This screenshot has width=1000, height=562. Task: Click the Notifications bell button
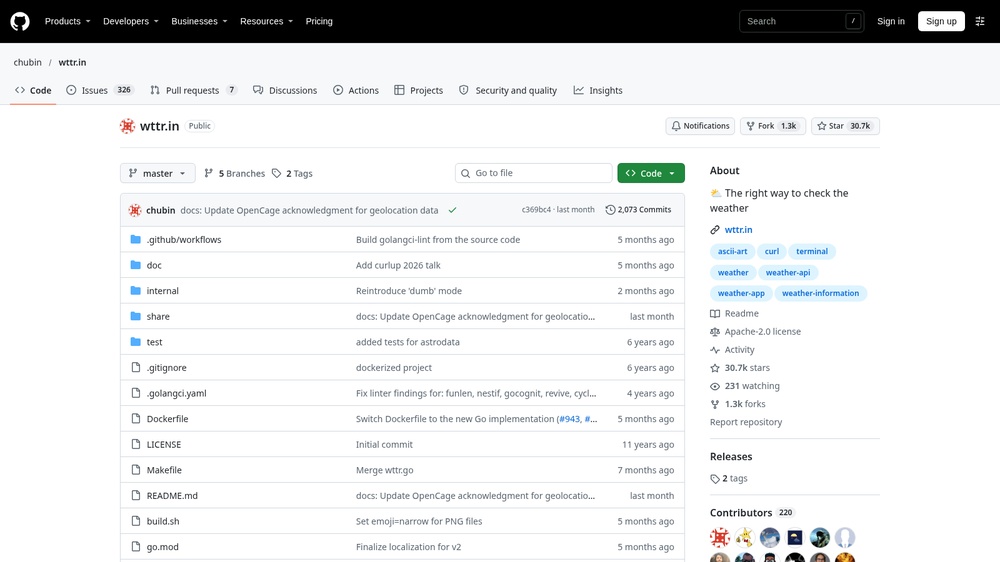point(700,126)
